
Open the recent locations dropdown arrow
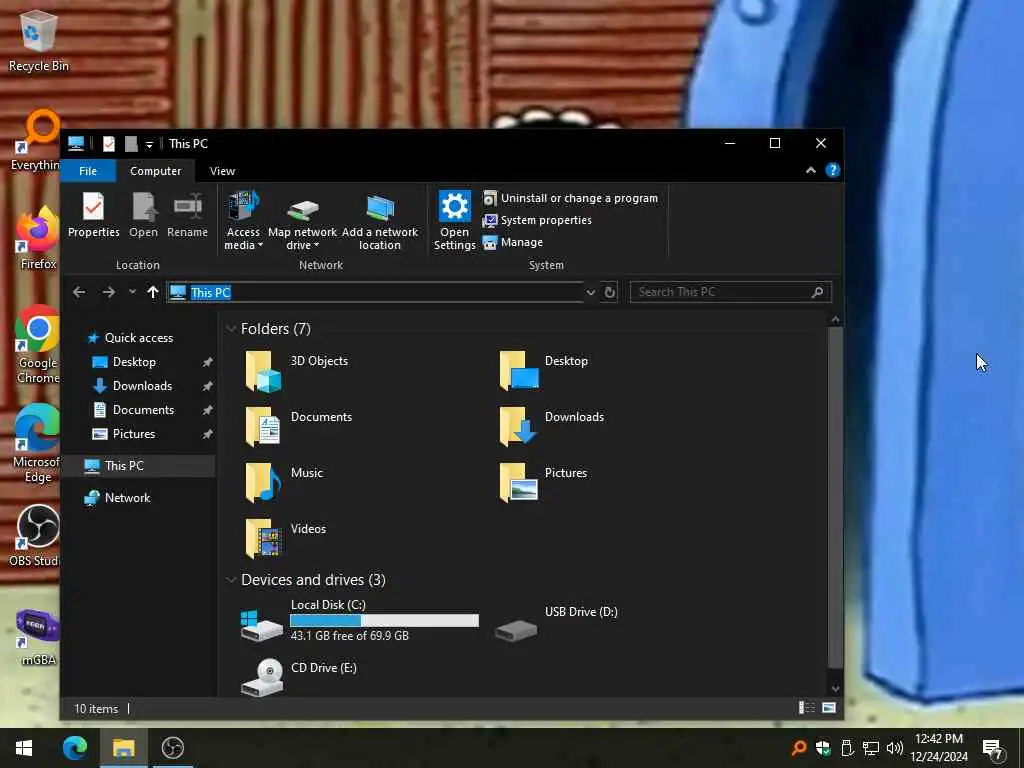(x=132, y=292)
